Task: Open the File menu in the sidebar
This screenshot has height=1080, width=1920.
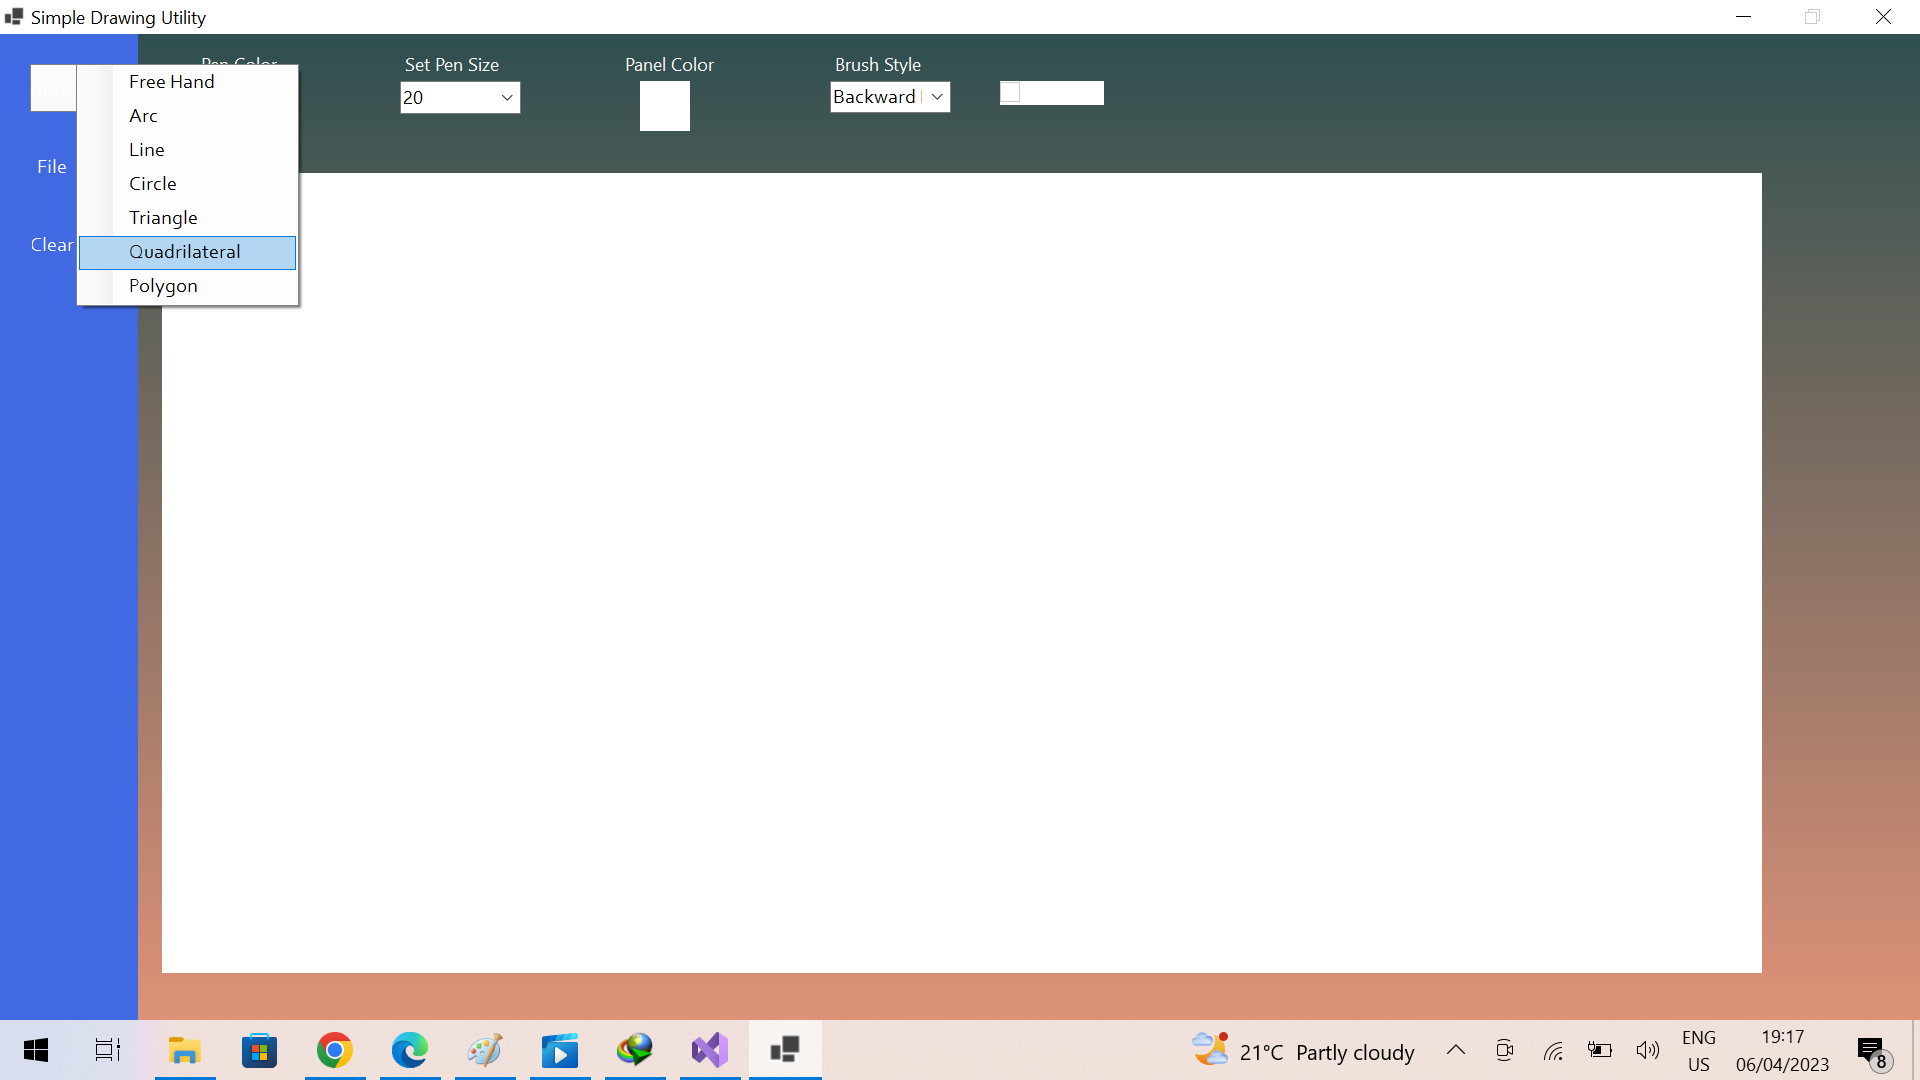Action: pyautogui.click(x=51, y=166)
